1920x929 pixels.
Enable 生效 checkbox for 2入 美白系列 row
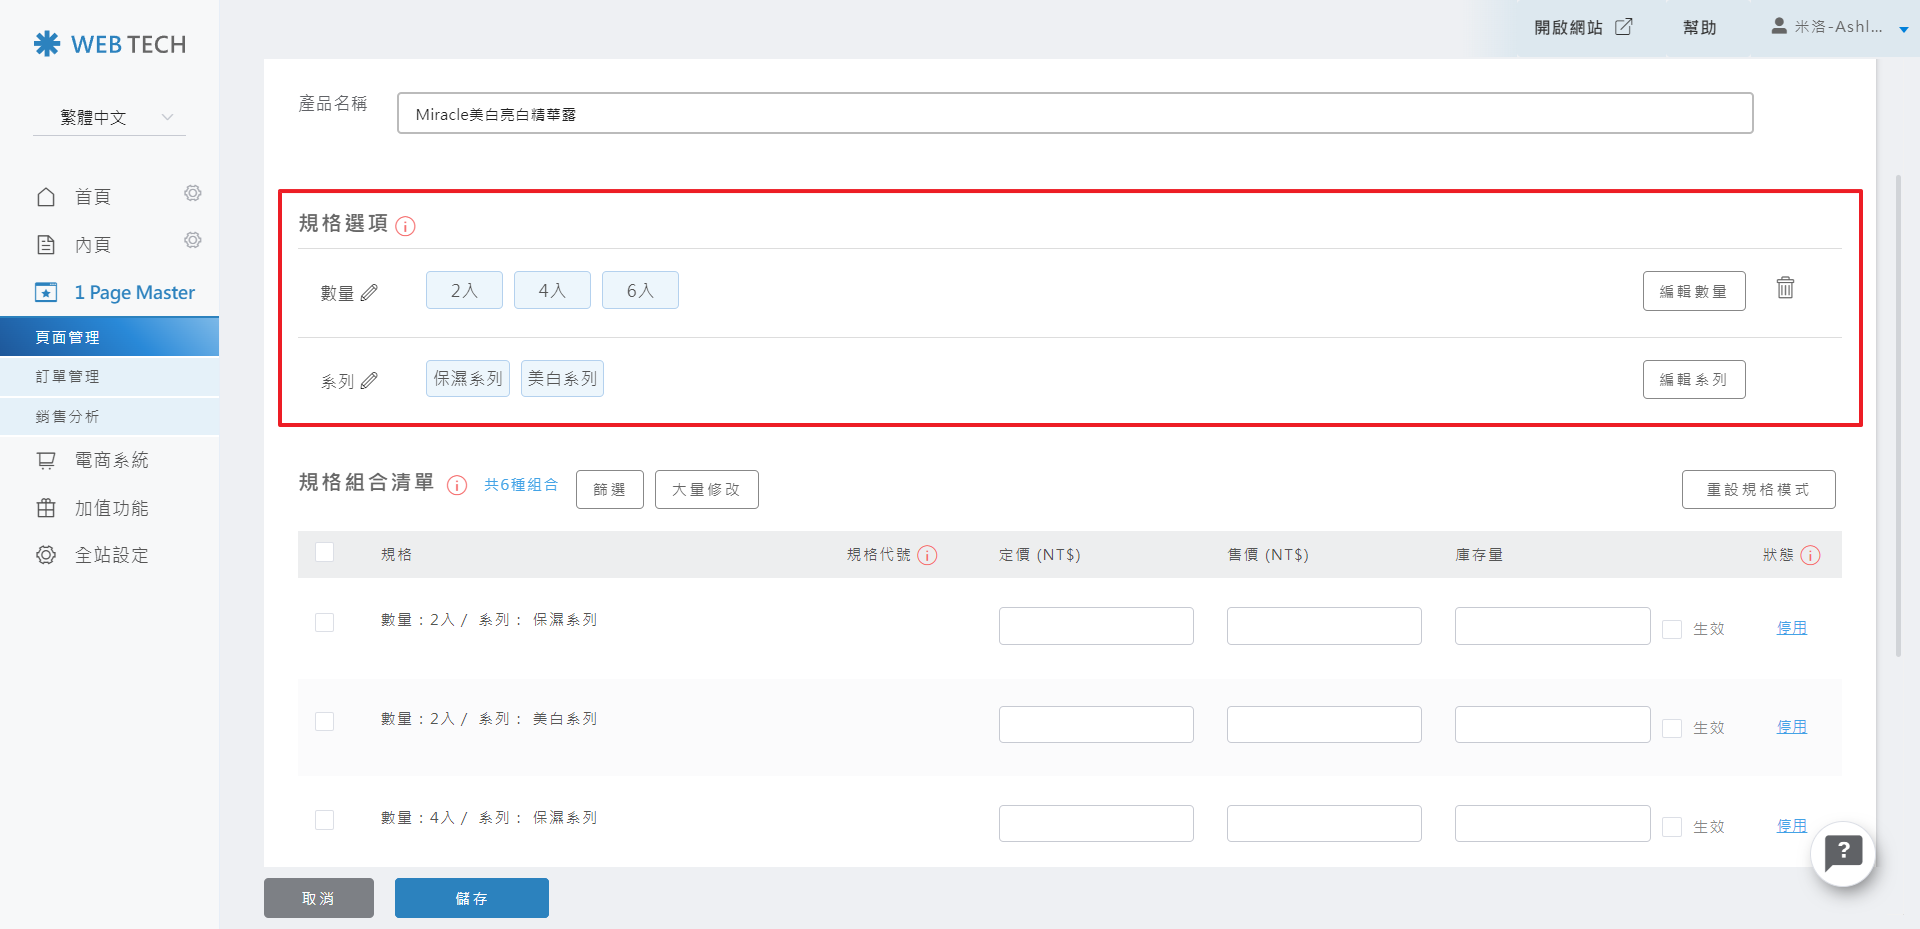pos(1672,728)
